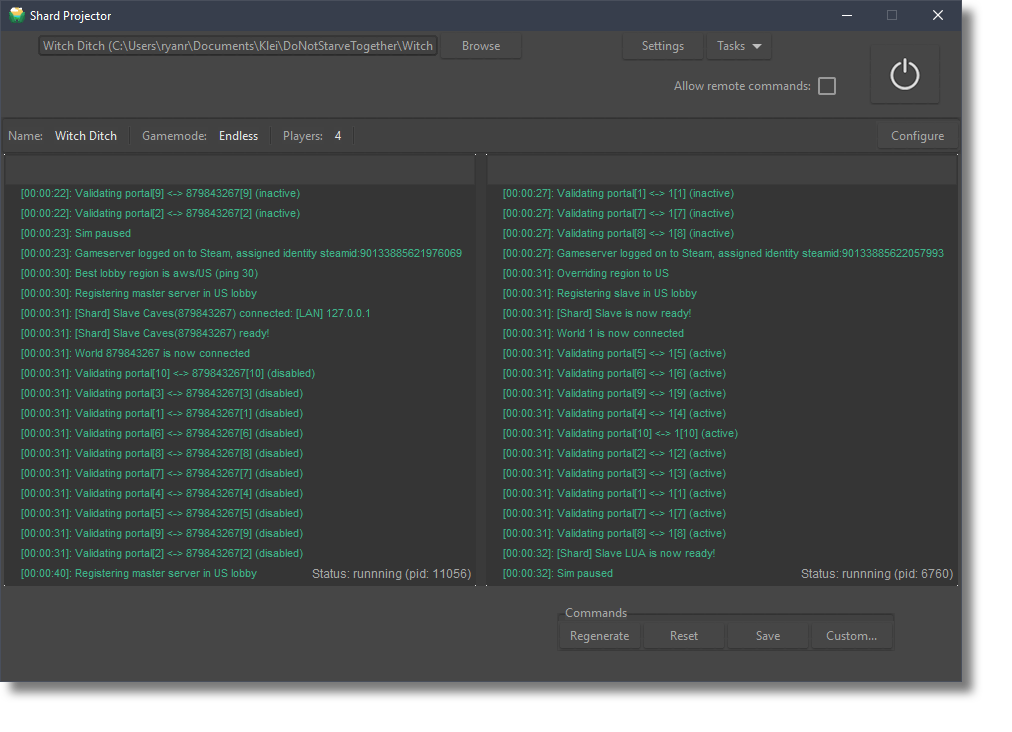This screenshot has height=732, width=1012.
Task: Click log line '[Shard] Slave Caves(879843267) ready!'
Action: click(145, 333)
